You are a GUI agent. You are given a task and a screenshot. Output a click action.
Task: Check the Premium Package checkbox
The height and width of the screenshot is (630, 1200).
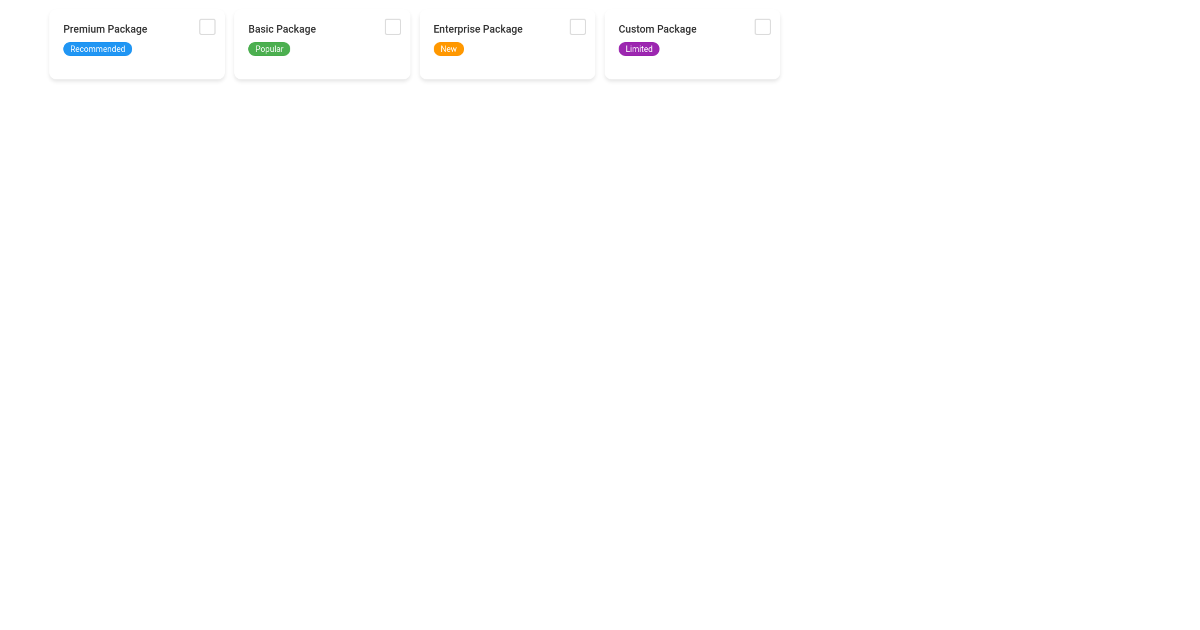point(207,27)
